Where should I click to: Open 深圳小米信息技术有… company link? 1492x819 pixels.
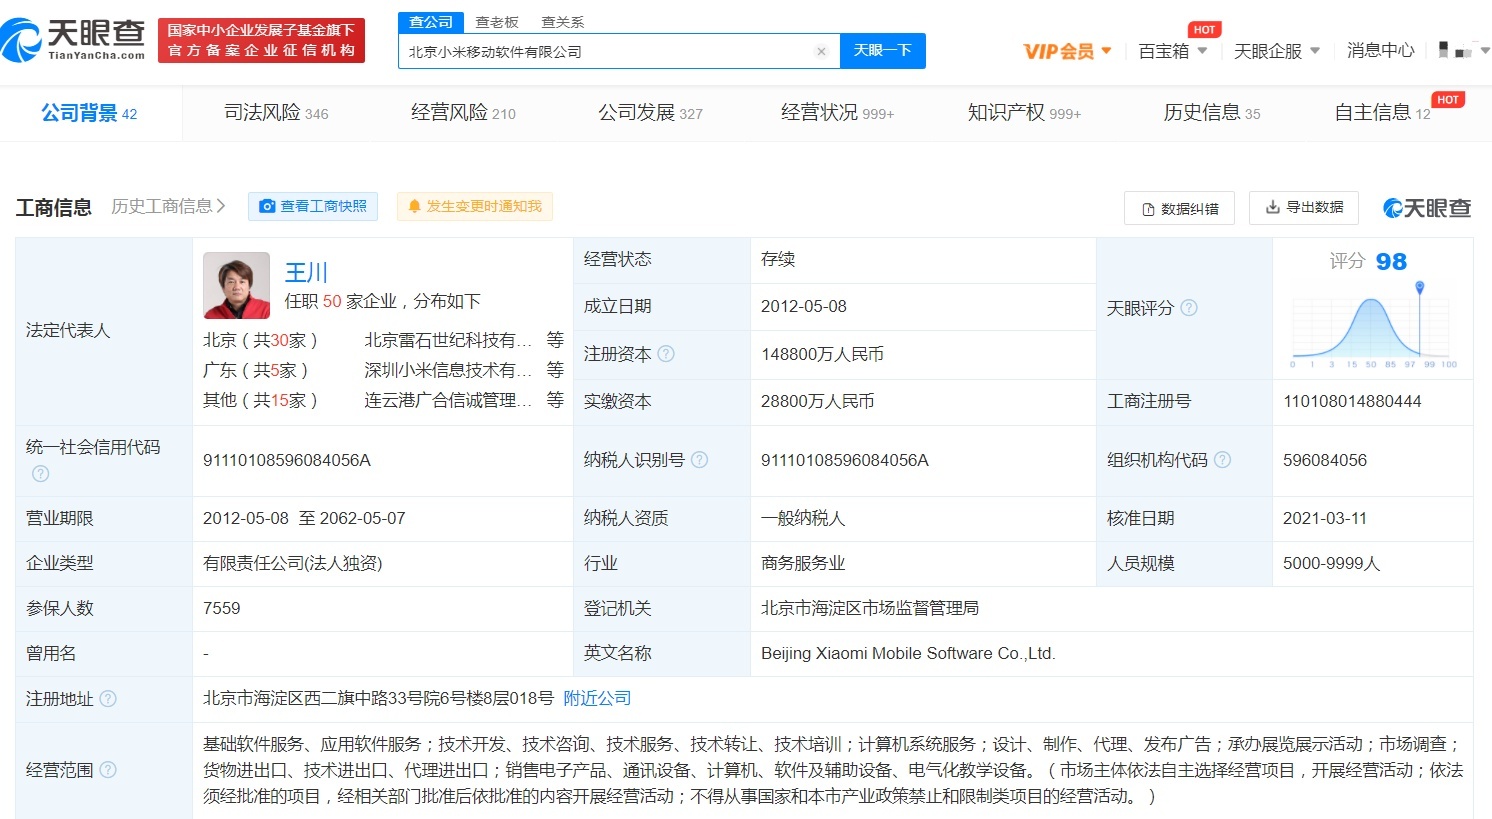(448, 370)
